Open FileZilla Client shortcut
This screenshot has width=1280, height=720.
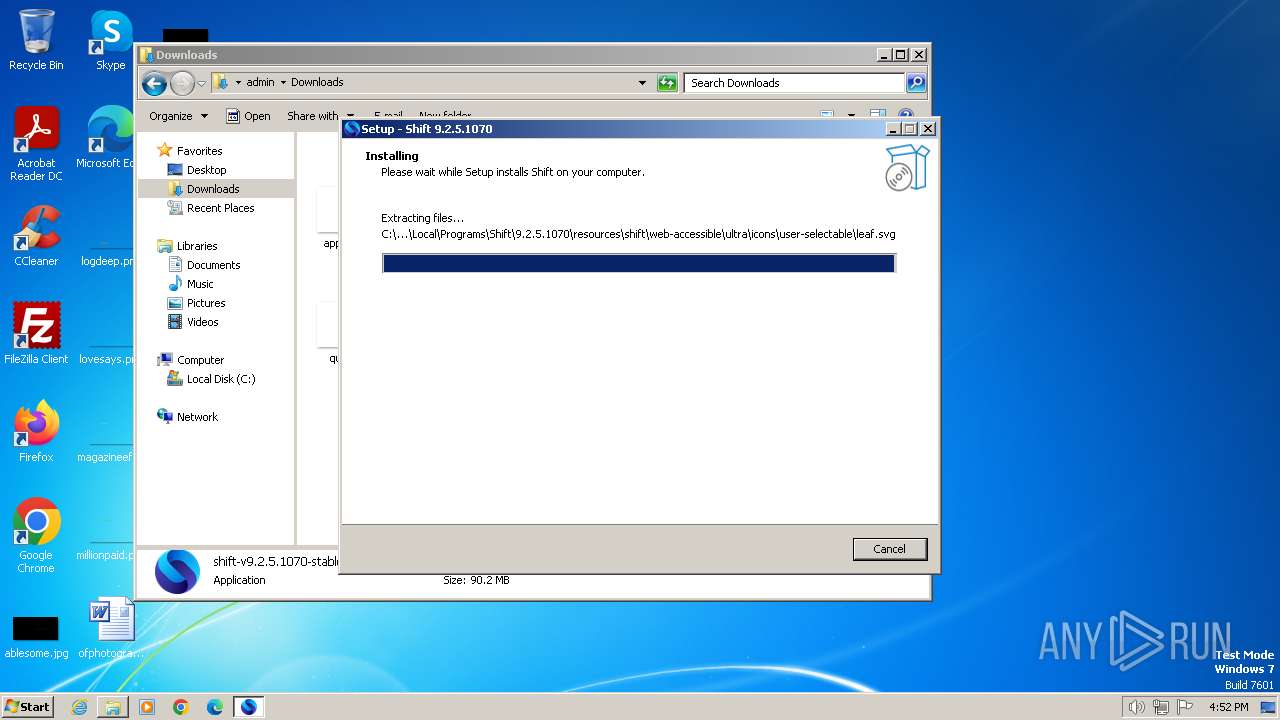(36, 333)
